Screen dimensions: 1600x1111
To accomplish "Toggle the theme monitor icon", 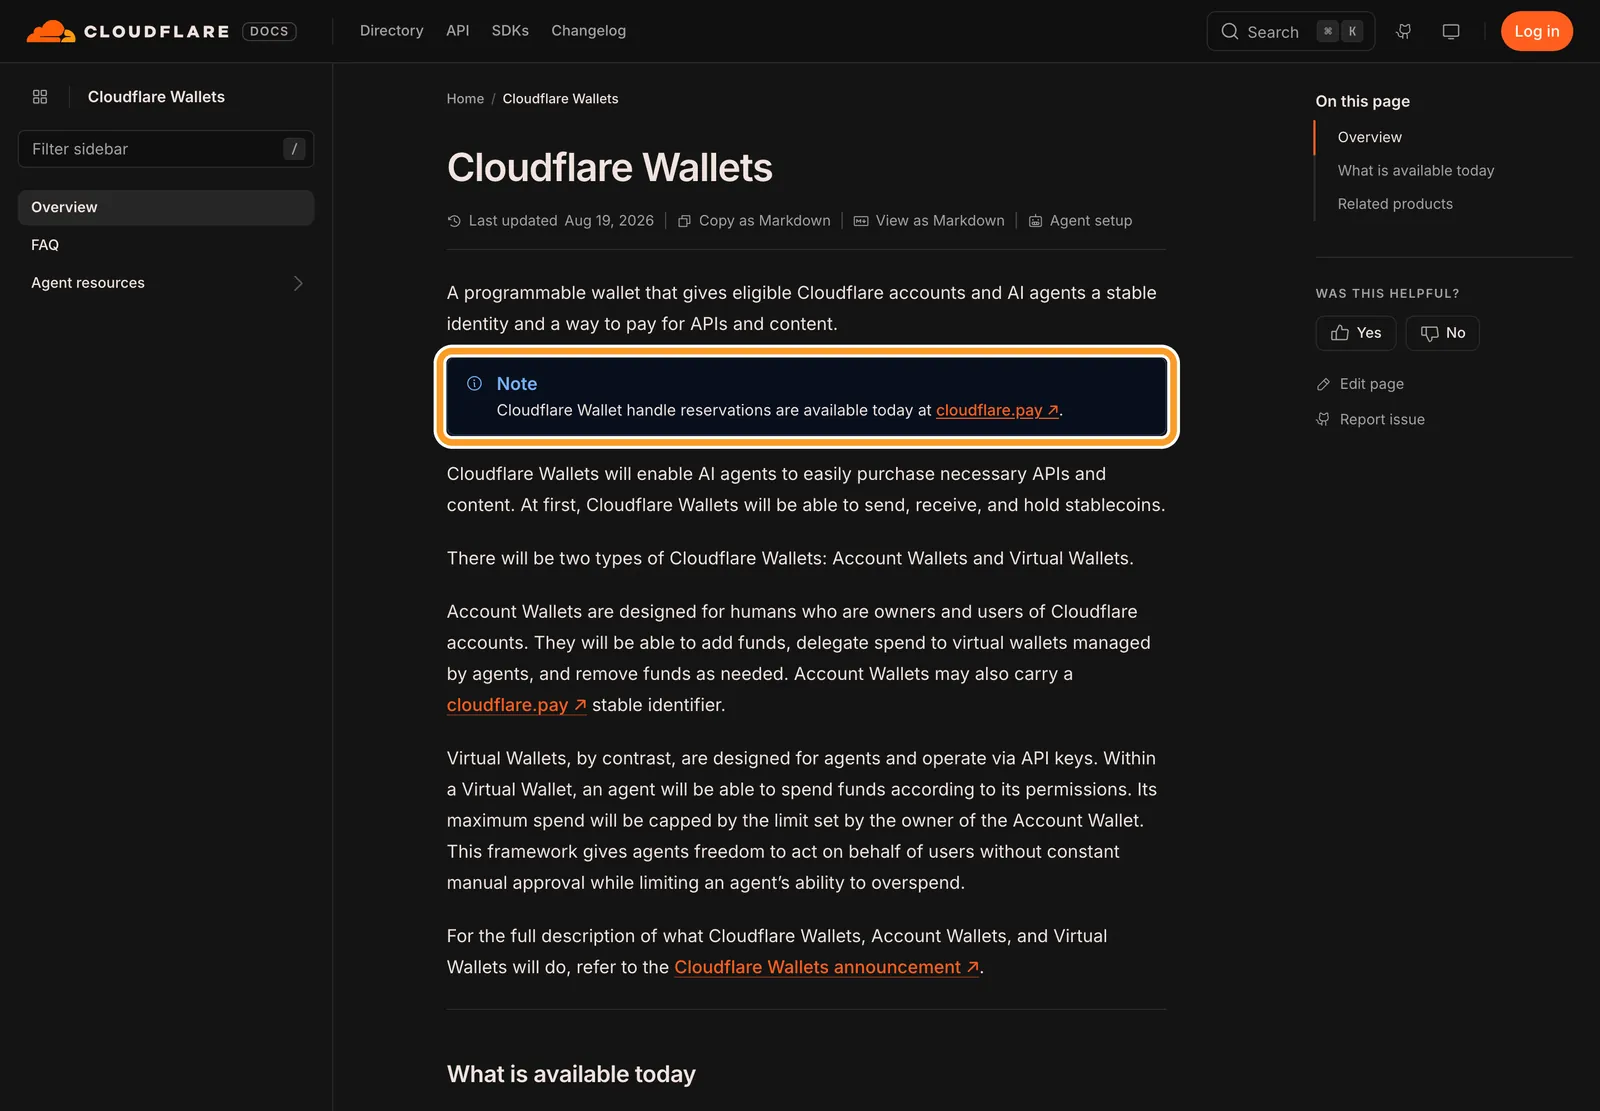I will 1451,31.
